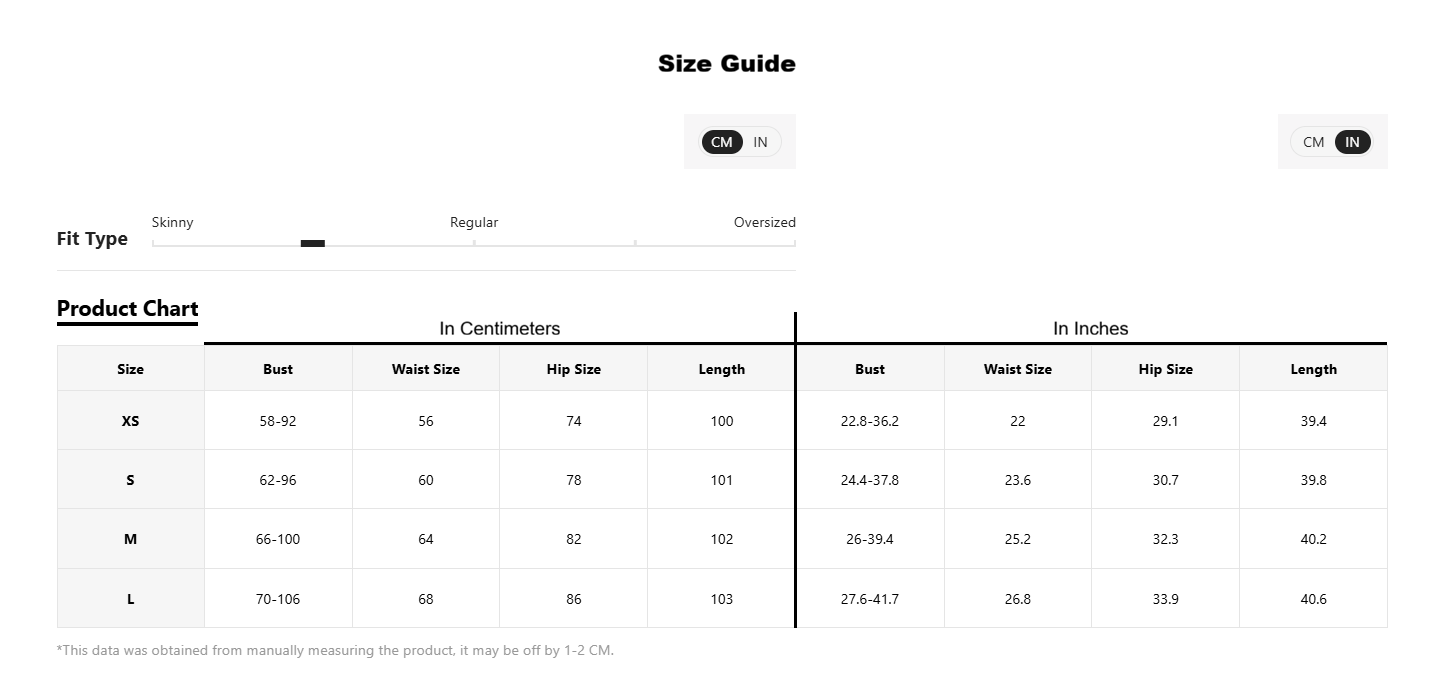Click the Fit Type slider marker
The height and width of the screenshot is (699, 1448).
tap(313, 243)
